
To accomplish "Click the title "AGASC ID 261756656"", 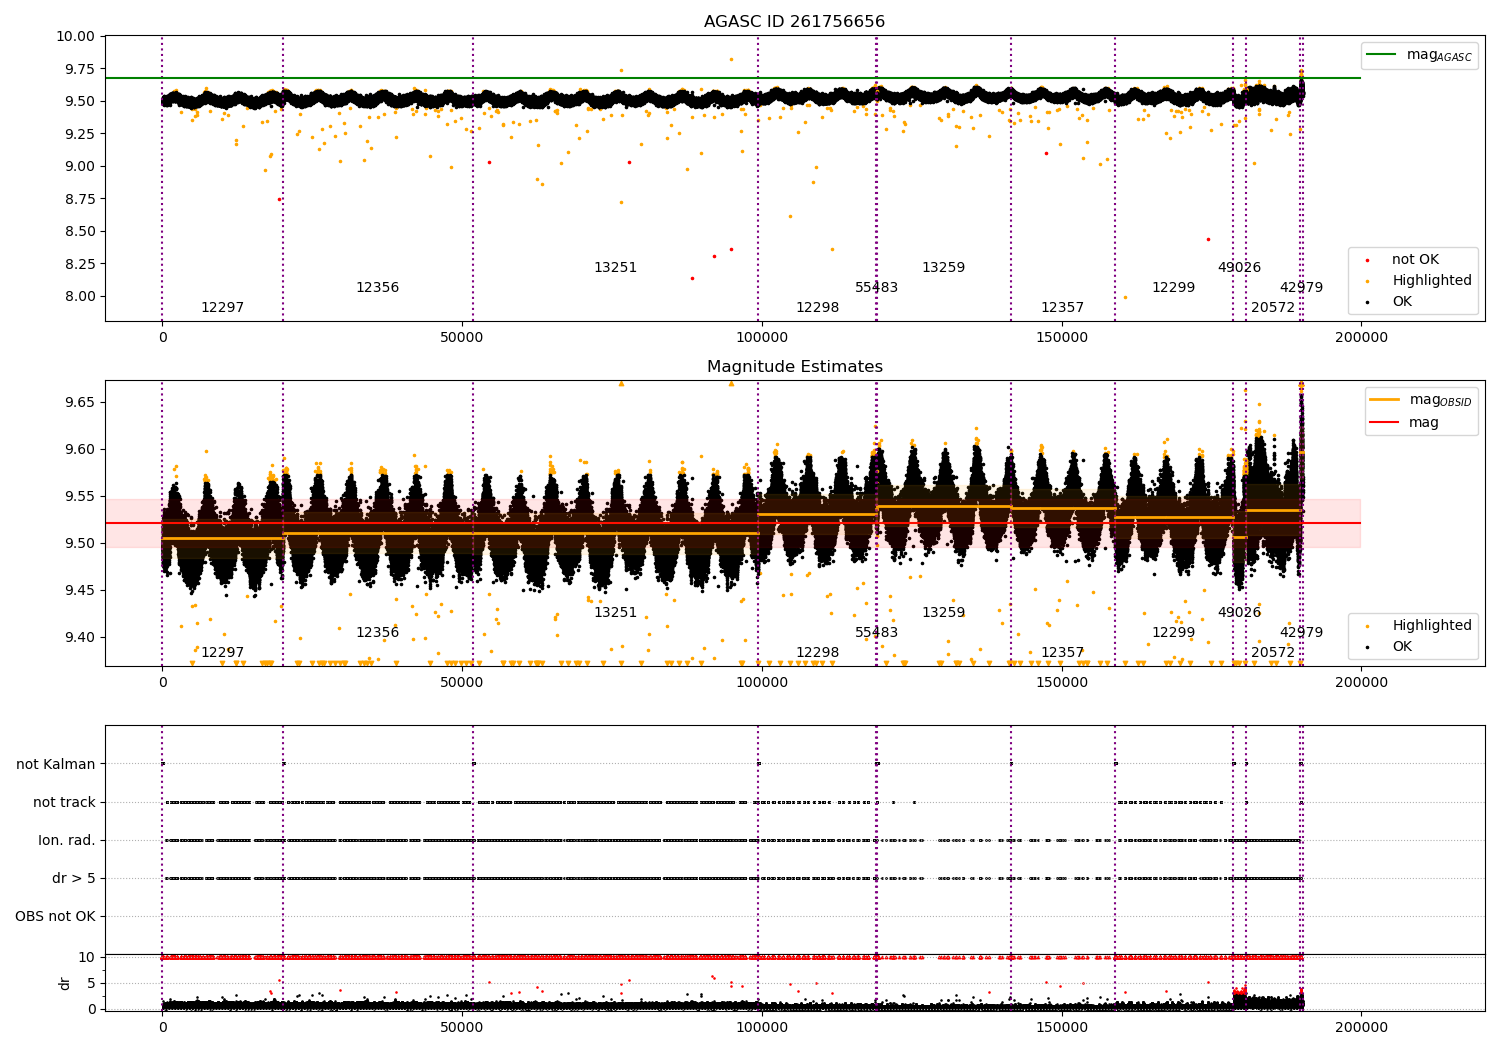I will click(794, 22).
